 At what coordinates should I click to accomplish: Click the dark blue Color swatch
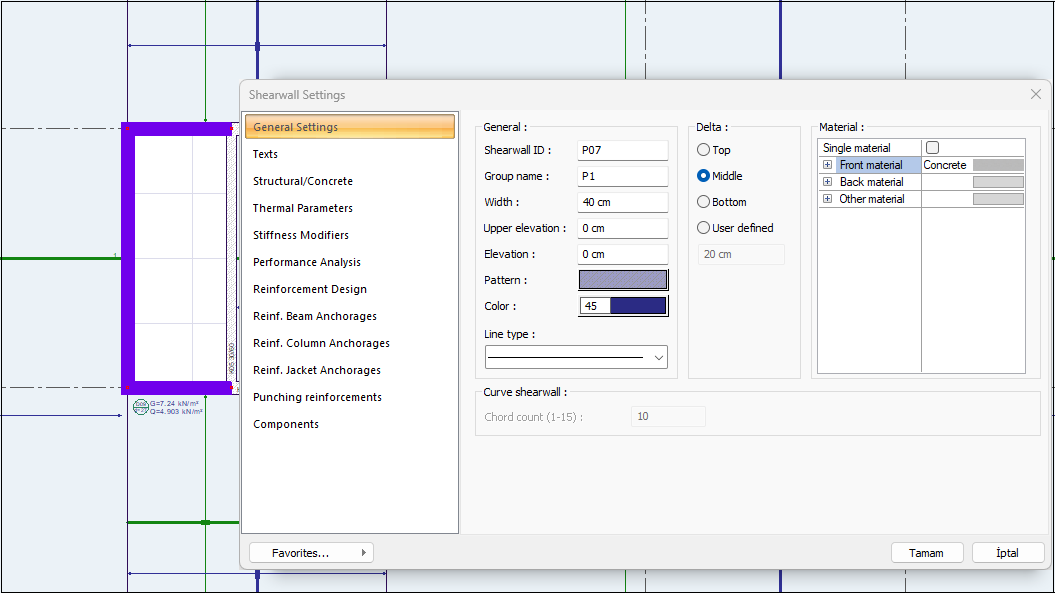(x=638, y=306)
